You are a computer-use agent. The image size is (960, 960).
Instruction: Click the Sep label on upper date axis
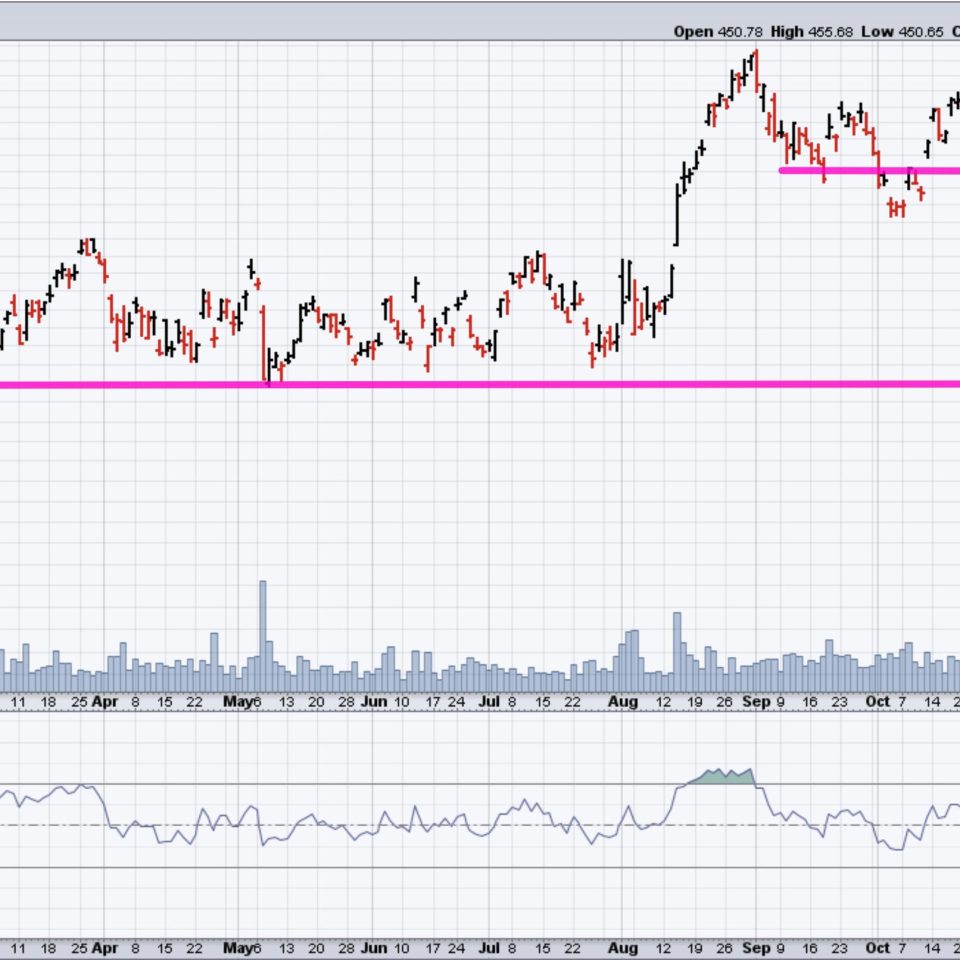coord(757,702)
